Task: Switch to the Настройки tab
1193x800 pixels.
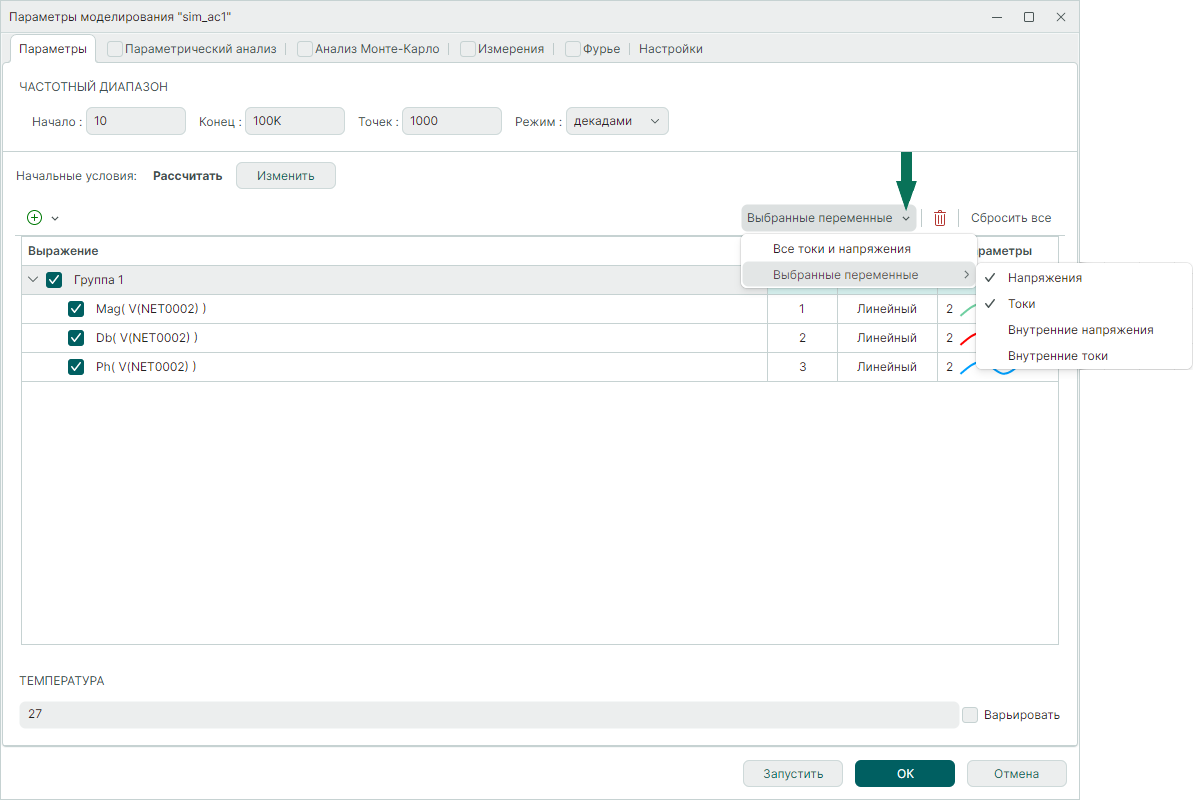Action: click(670, 49)
